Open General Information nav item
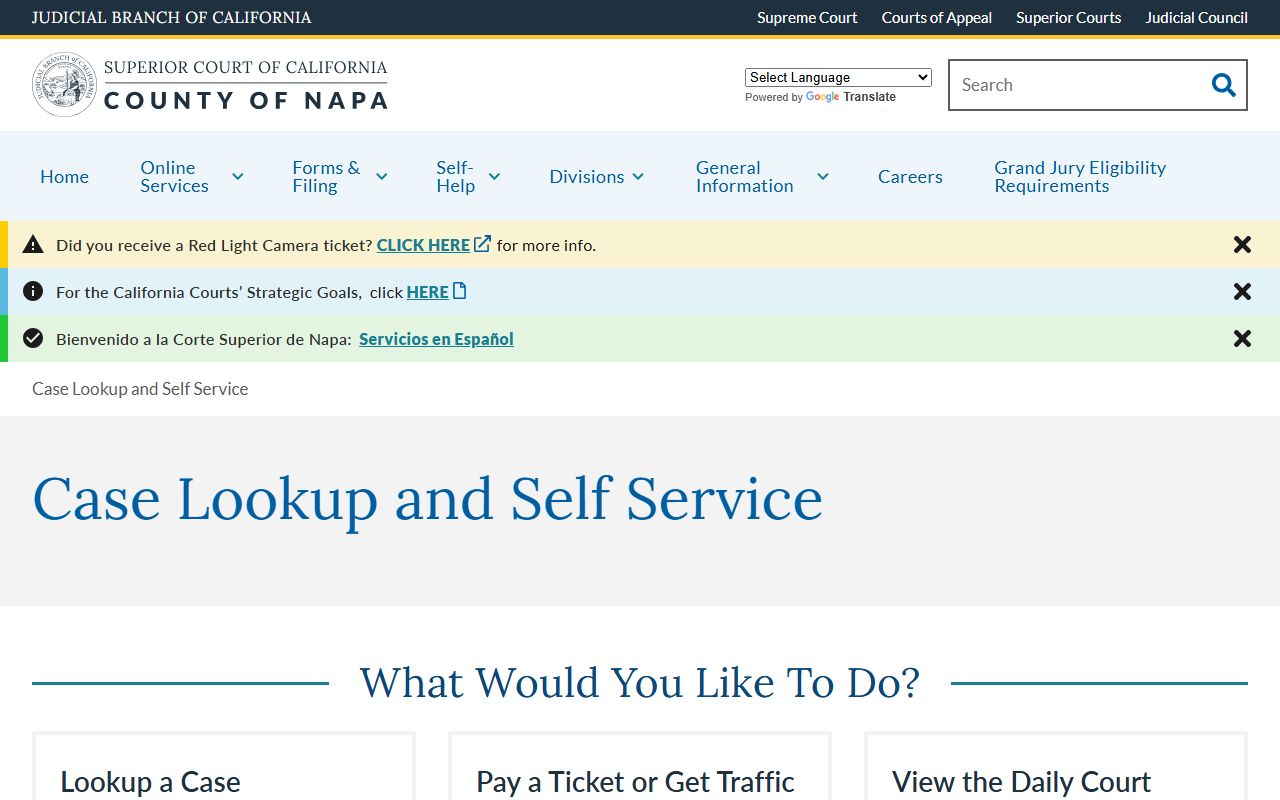Image resolution: width=1280 pixels, height=800 pixels. (x=745, y=177)
